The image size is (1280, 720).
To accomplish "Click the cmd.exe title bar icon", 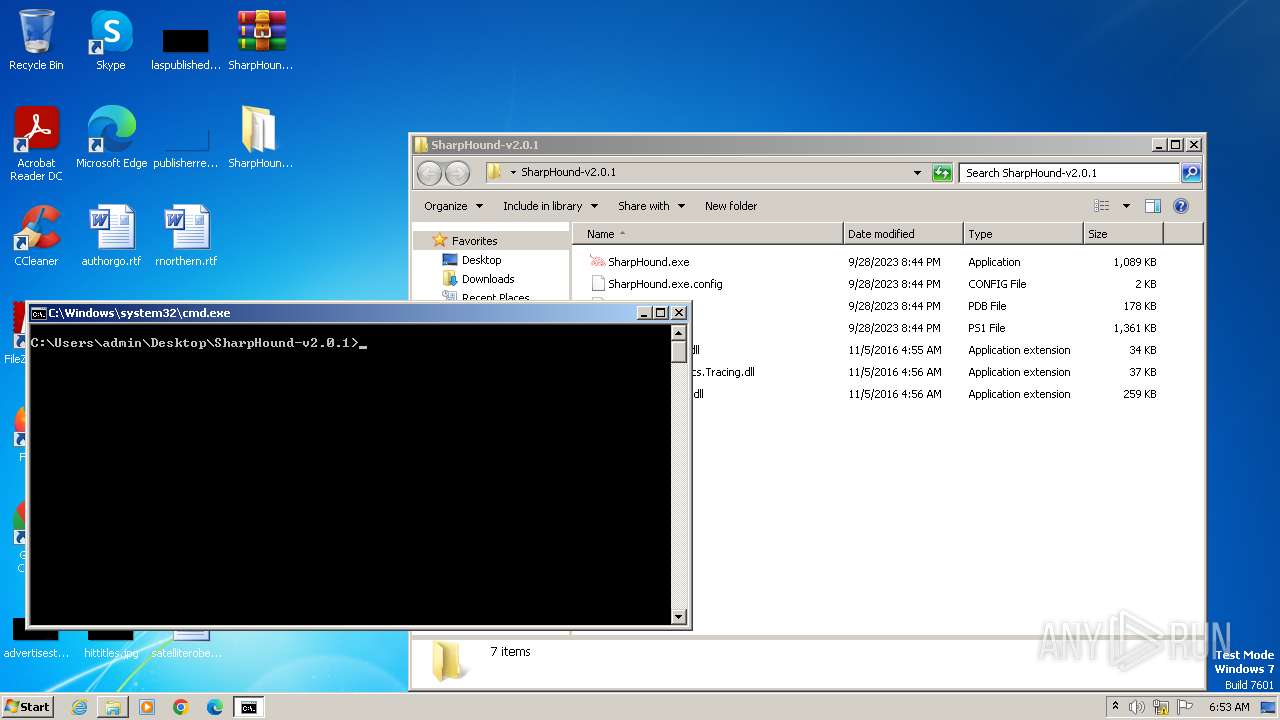I will 39,313.
